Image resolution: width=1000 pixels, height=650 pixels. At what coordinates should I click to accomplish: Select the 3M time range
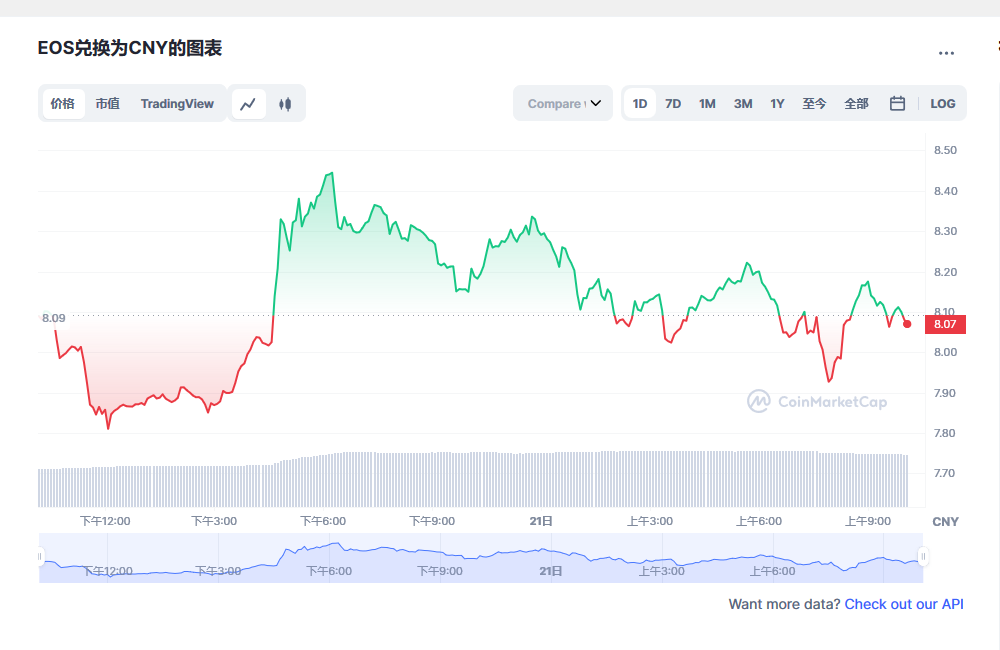click(x=742, y=103)
